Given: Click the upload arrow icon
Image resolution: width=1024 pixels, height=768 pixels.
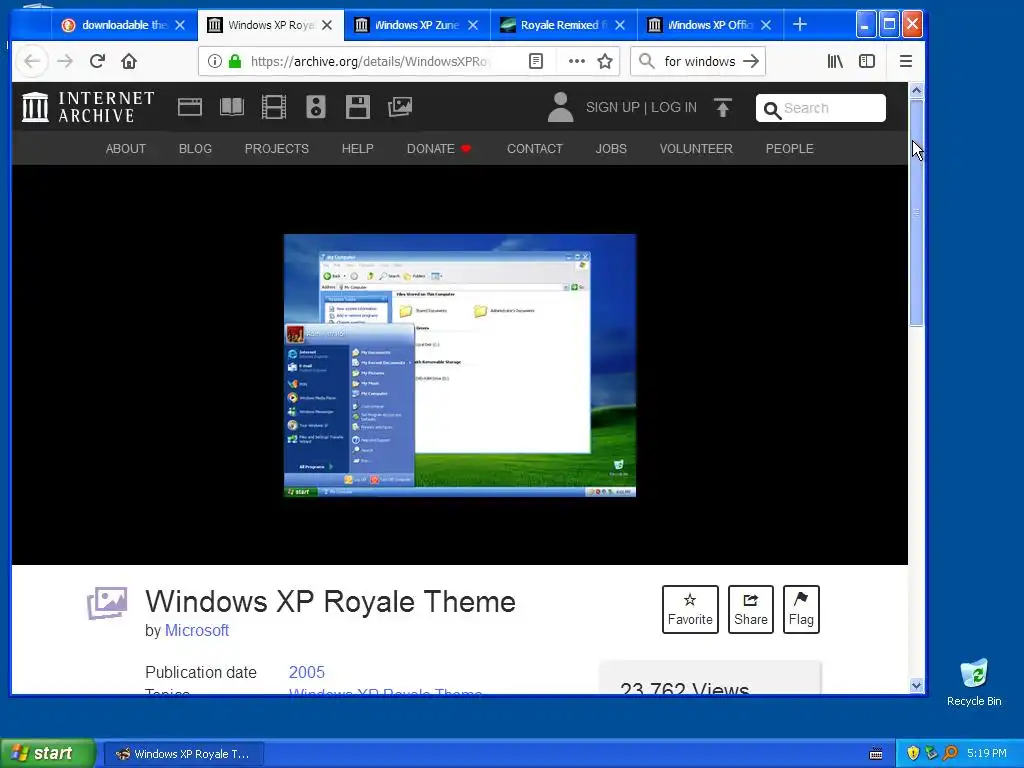Looking at the screenshot, I should tap(722, 107).
